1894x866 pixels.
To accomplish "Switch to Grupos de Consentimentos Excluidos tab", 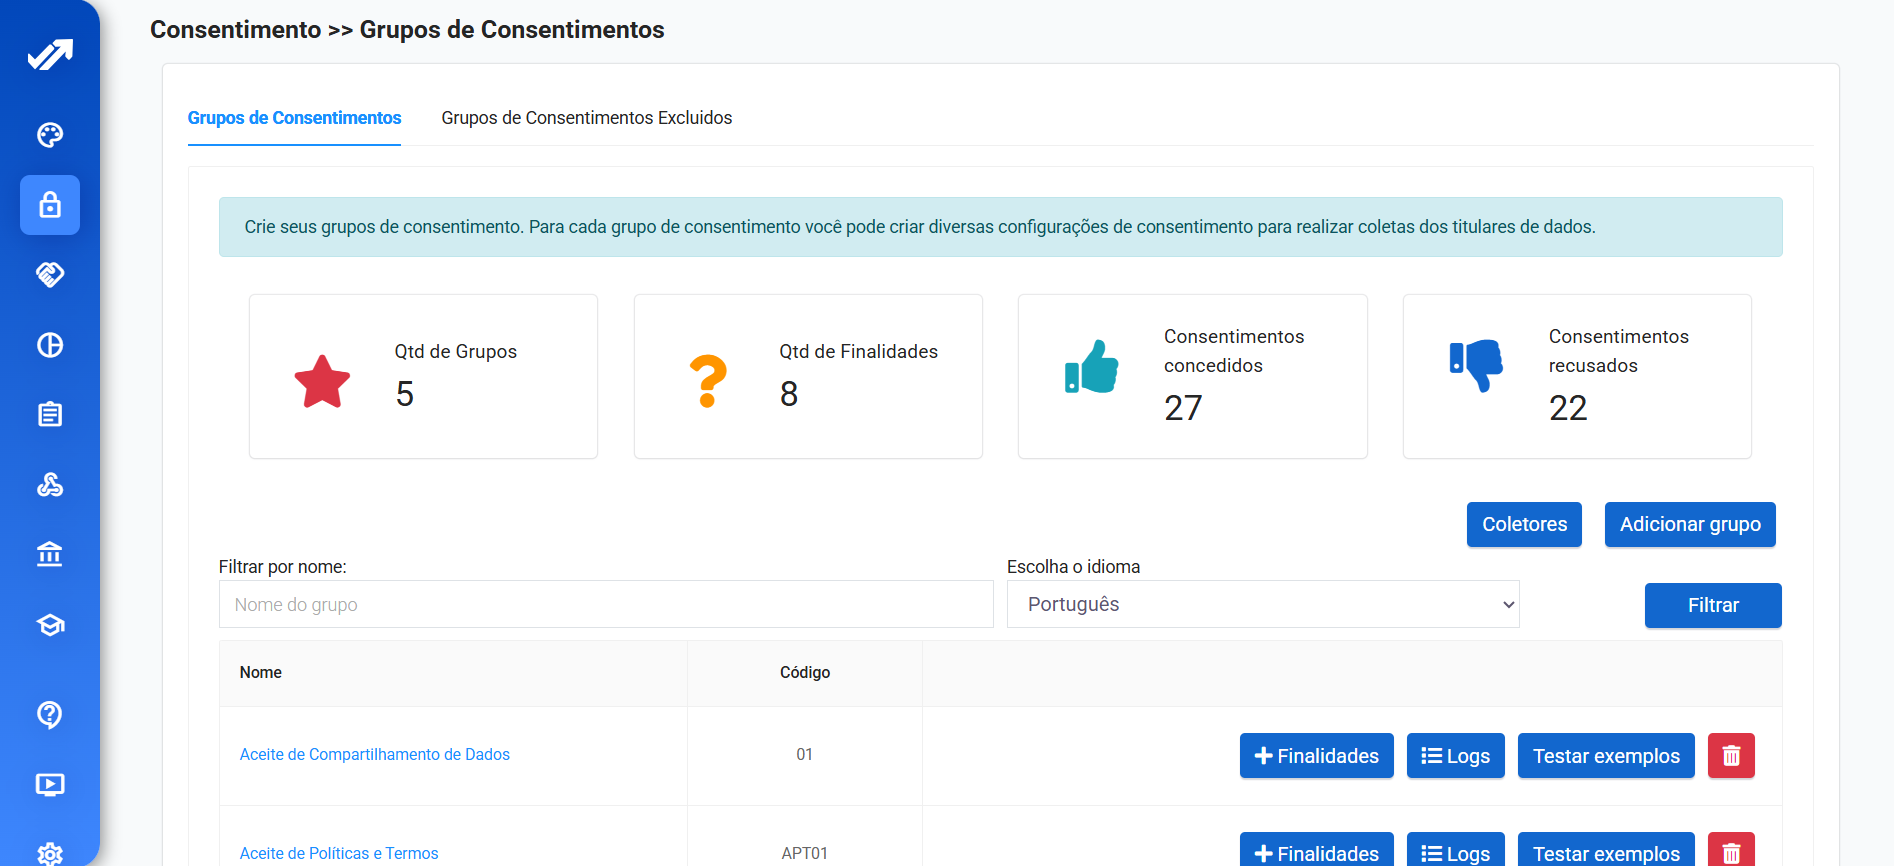I will click(x=586, y=118).
